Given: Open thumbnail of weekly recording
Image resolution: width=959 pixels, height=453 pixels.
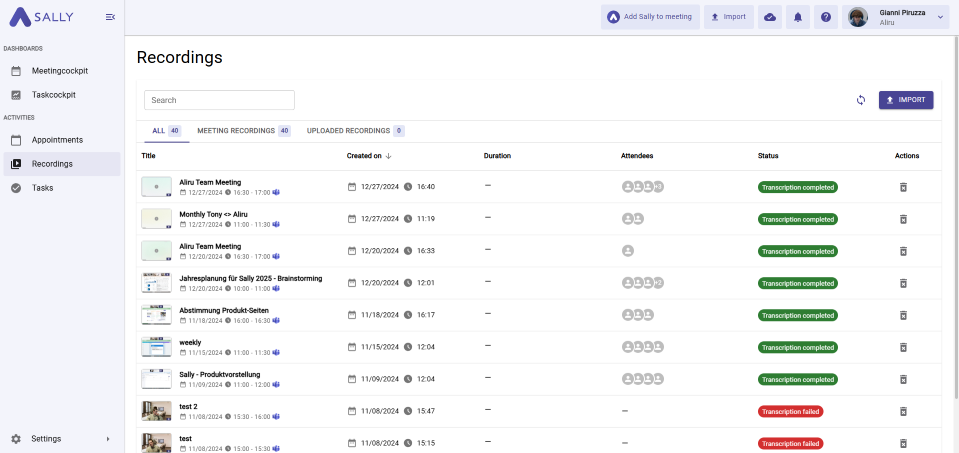Looking at the screenshot, I should click(x=157, y=347).
